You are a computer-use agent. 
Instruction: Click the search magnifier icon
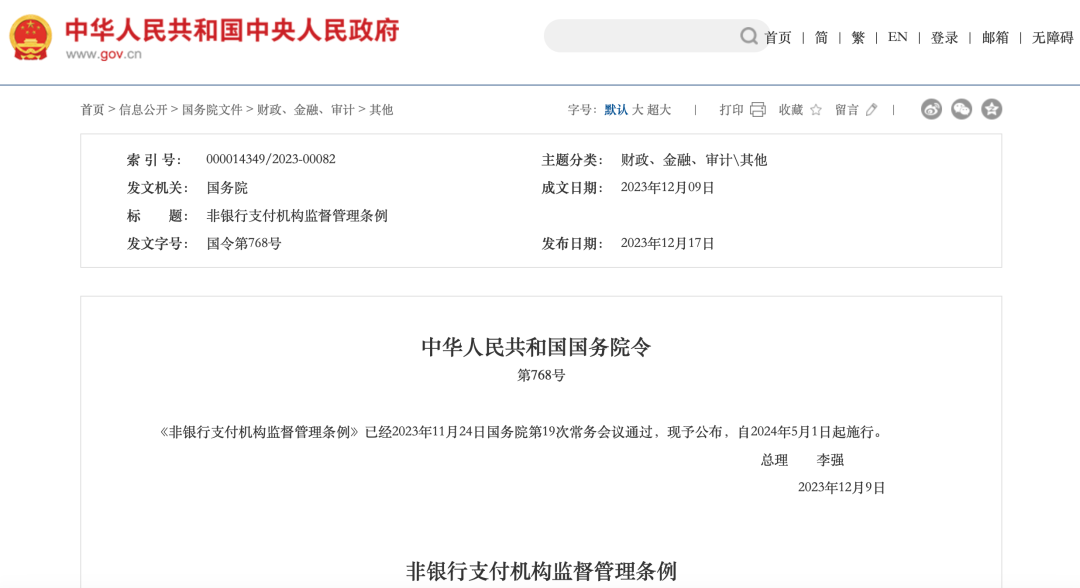coord(749,36)
